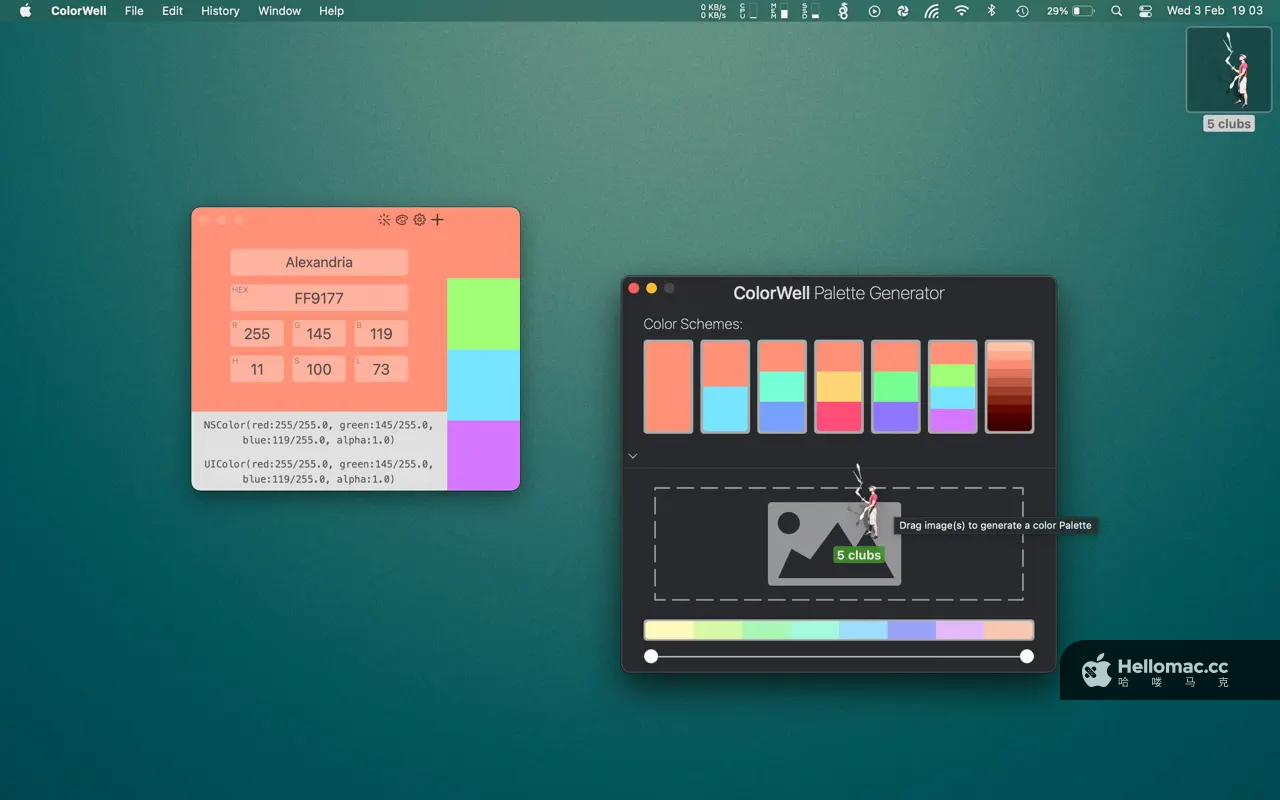Open ColorWell settings gear icon
This screenshot has width=1280, height=800.
coord(420,220)
